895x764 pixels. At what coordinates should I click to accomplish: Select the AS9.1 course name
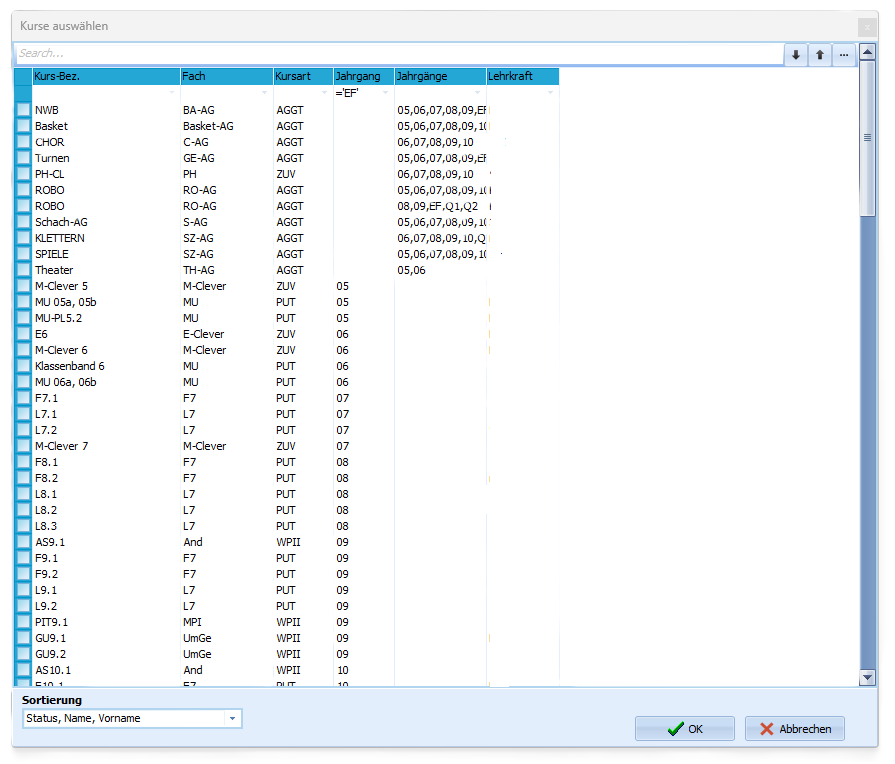coord(50,542)
